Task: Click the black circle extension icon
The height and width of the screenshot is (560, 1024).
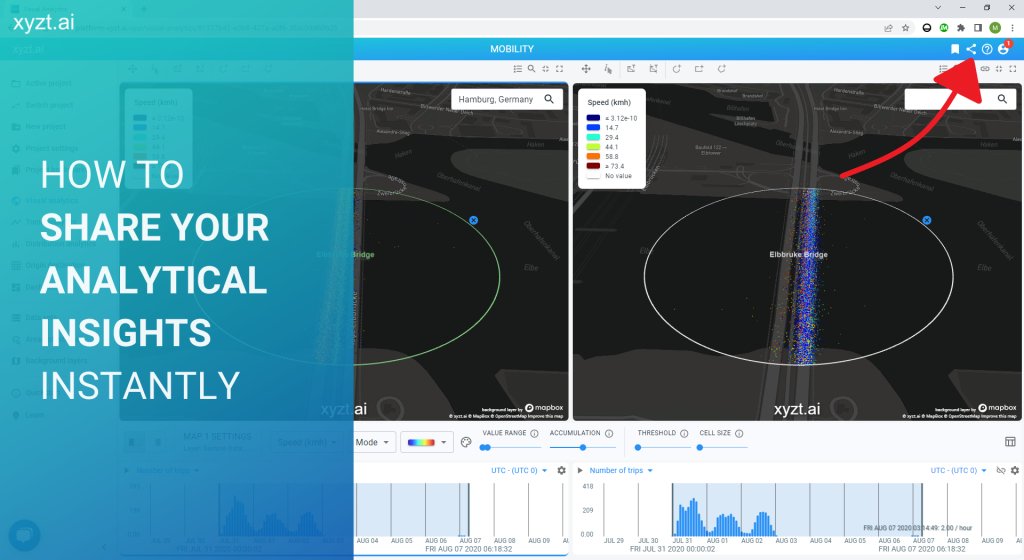Action: (926, 27)
